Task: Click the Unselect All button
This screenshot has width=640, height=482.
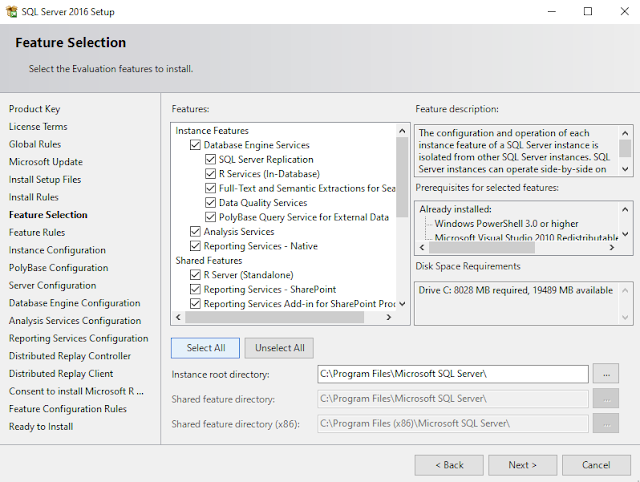Action: [279, 348]
